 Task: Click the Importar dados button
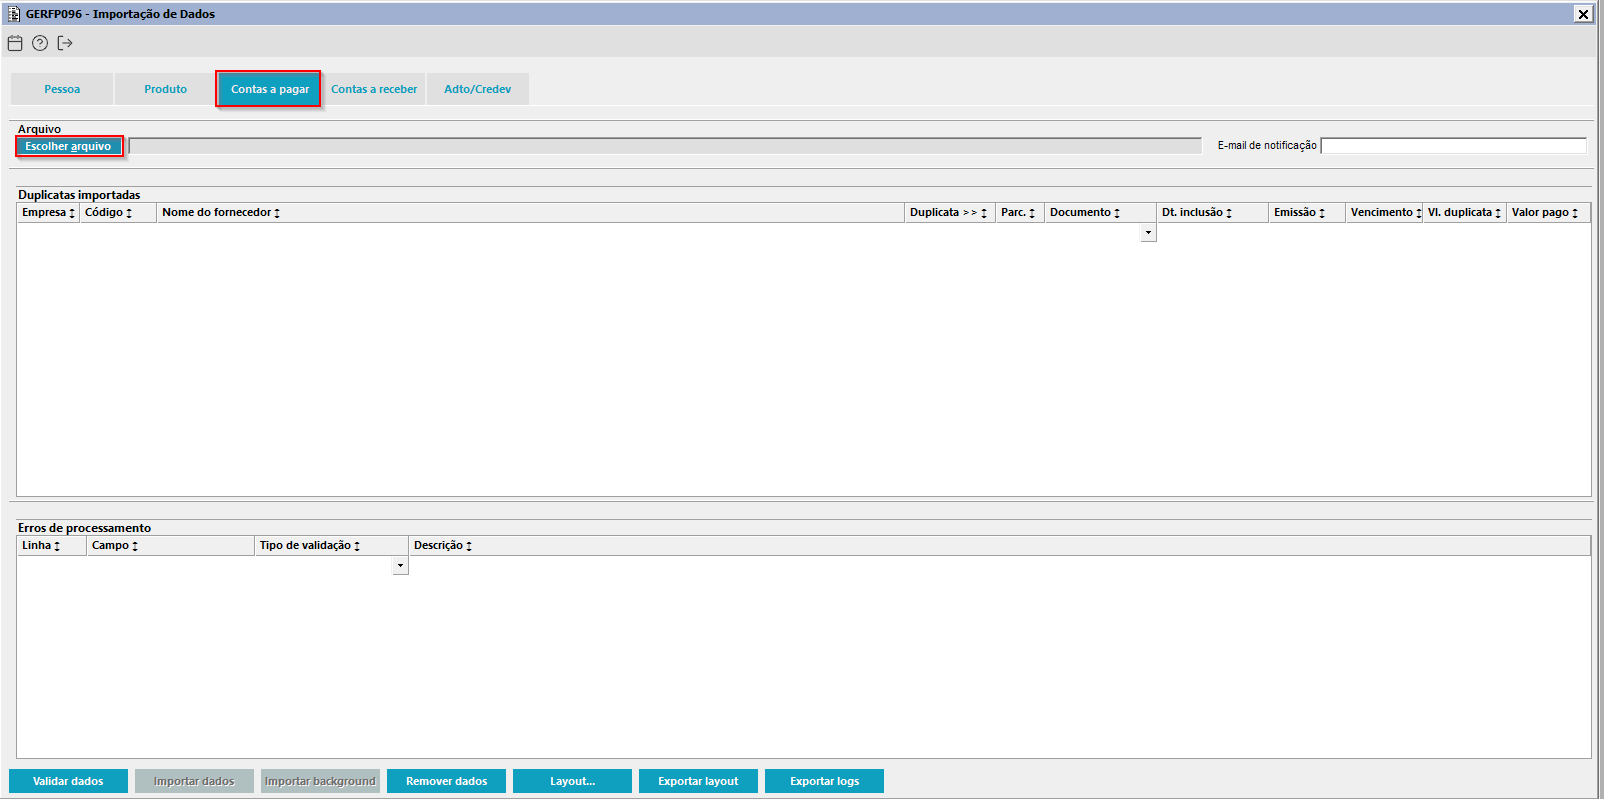pos(194,781)
